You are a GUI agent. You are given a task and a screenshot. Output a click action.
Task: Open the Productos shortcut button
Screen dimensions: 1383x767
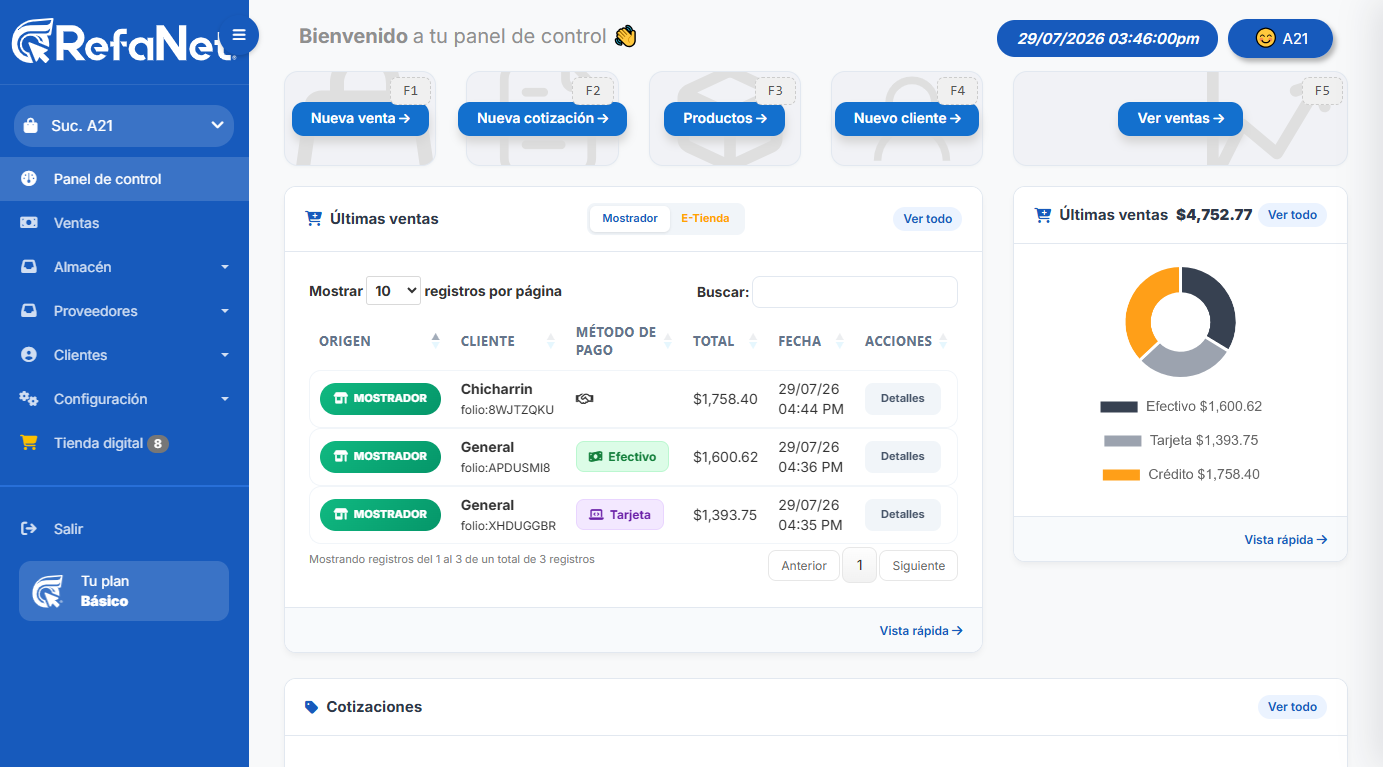click(725, 119)
